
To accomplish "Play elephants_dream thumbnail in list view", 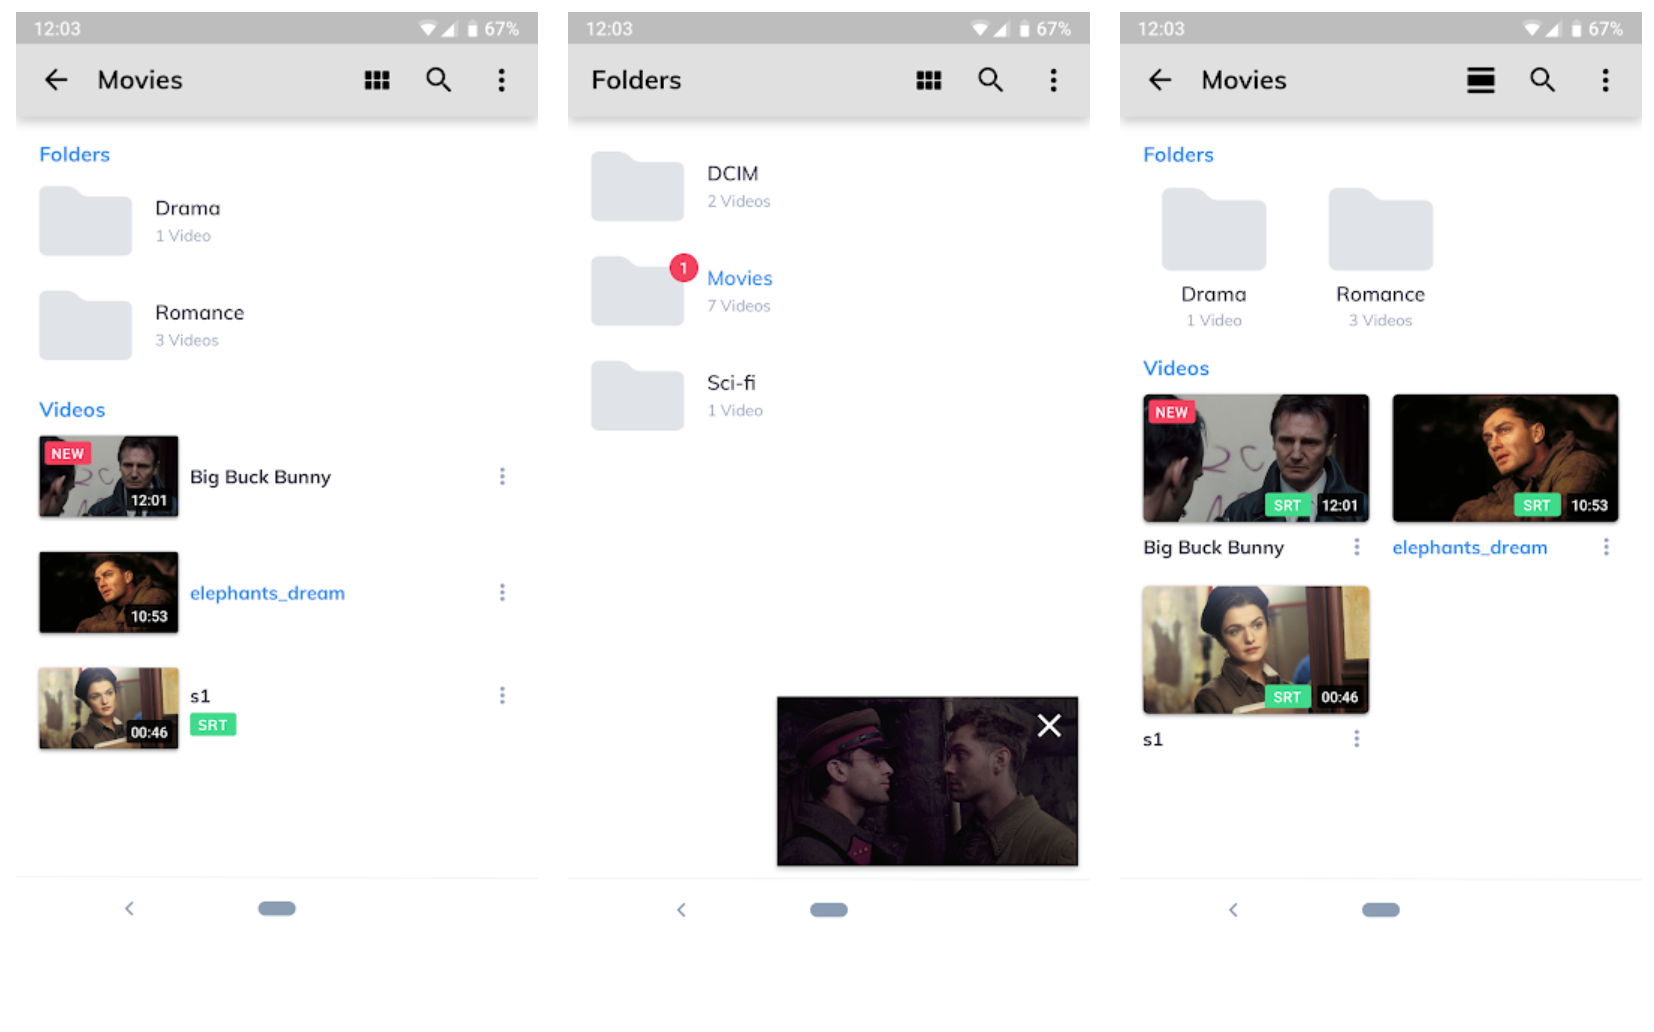I will coord(109,592).
